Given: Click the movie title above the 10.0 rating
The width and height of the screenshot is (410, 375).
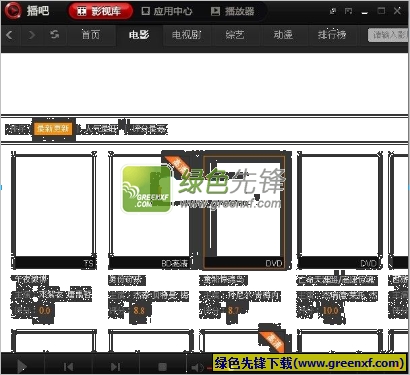Looking at the screenshot, I should pyautogui.click(x=337, y=280).
